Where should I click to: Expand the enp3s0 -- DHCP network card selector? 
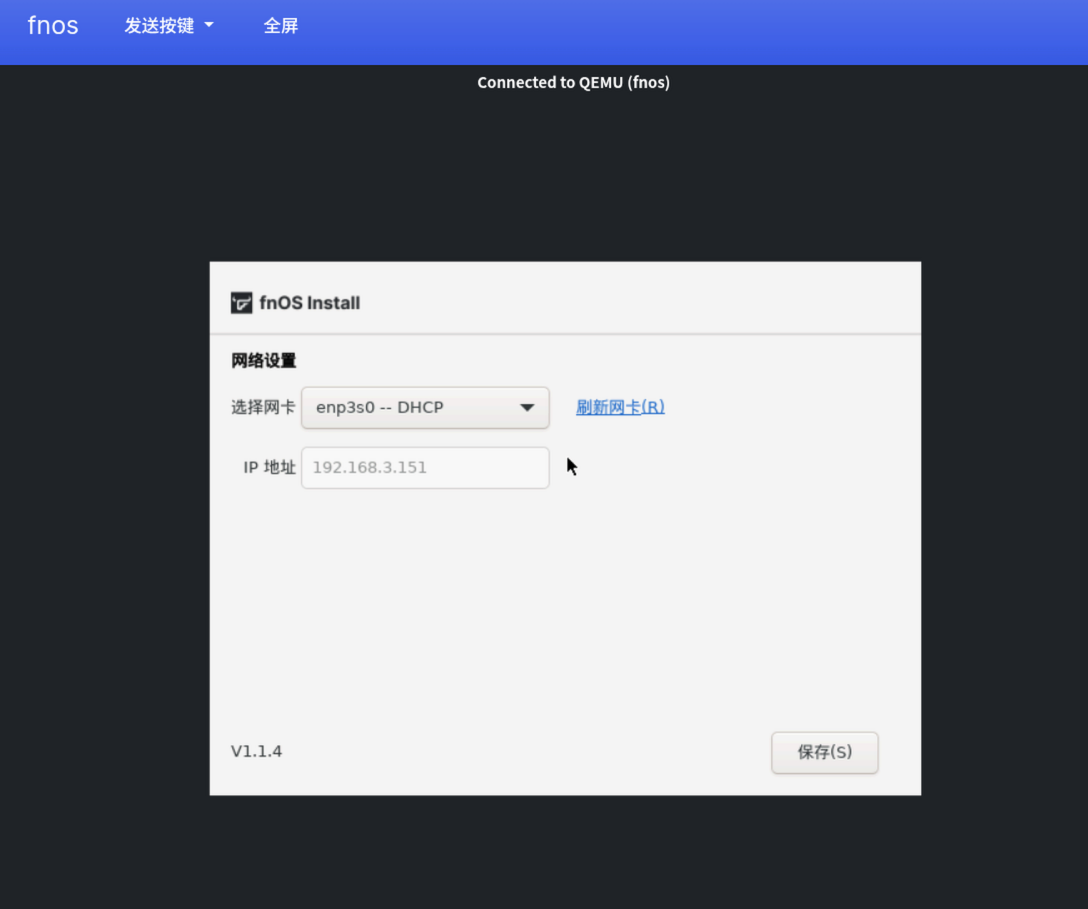coord(425,407)
